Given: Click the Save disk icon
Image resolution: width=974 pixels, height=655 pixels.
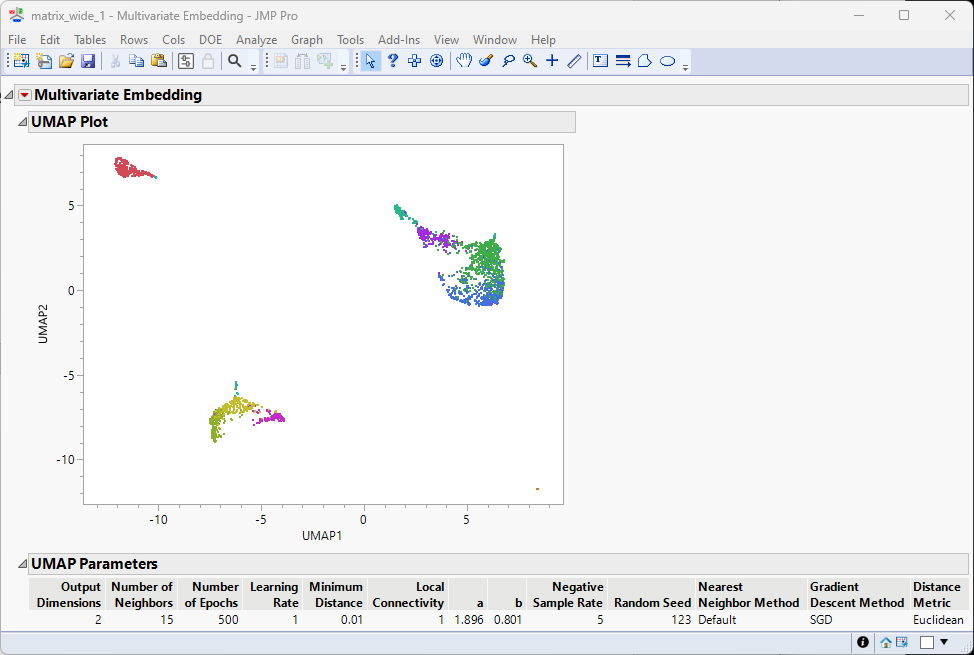Looking at the screenshot, I should [88, 61].
